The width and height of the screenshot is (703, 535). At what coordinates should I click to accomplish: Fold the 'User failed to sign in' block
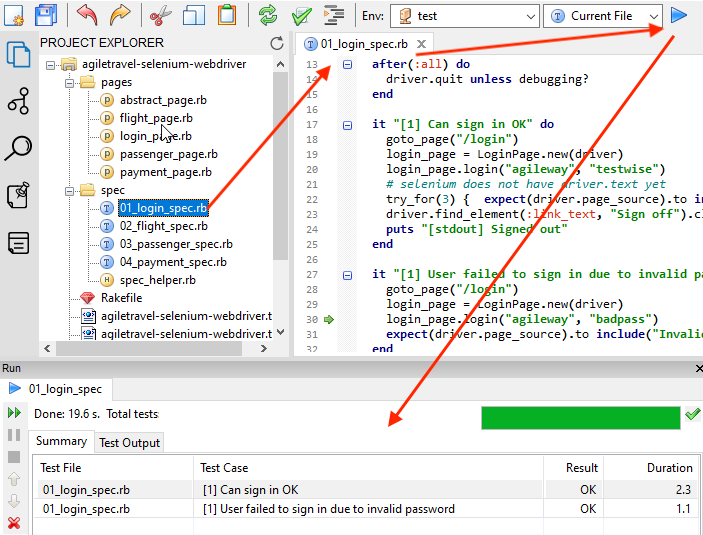(347, 275)
